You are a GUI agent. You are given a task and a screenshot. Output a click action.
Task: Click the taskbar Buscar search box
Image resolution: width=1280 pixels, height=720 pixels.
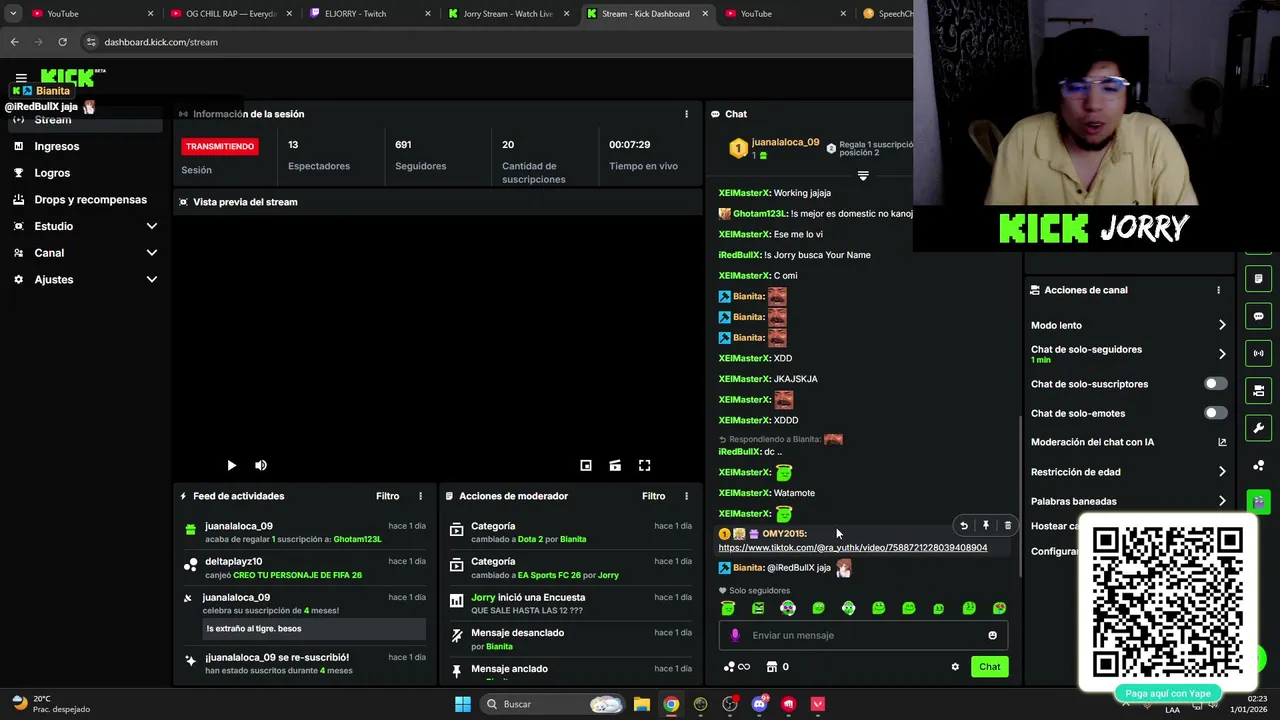[x=552, y=704]
